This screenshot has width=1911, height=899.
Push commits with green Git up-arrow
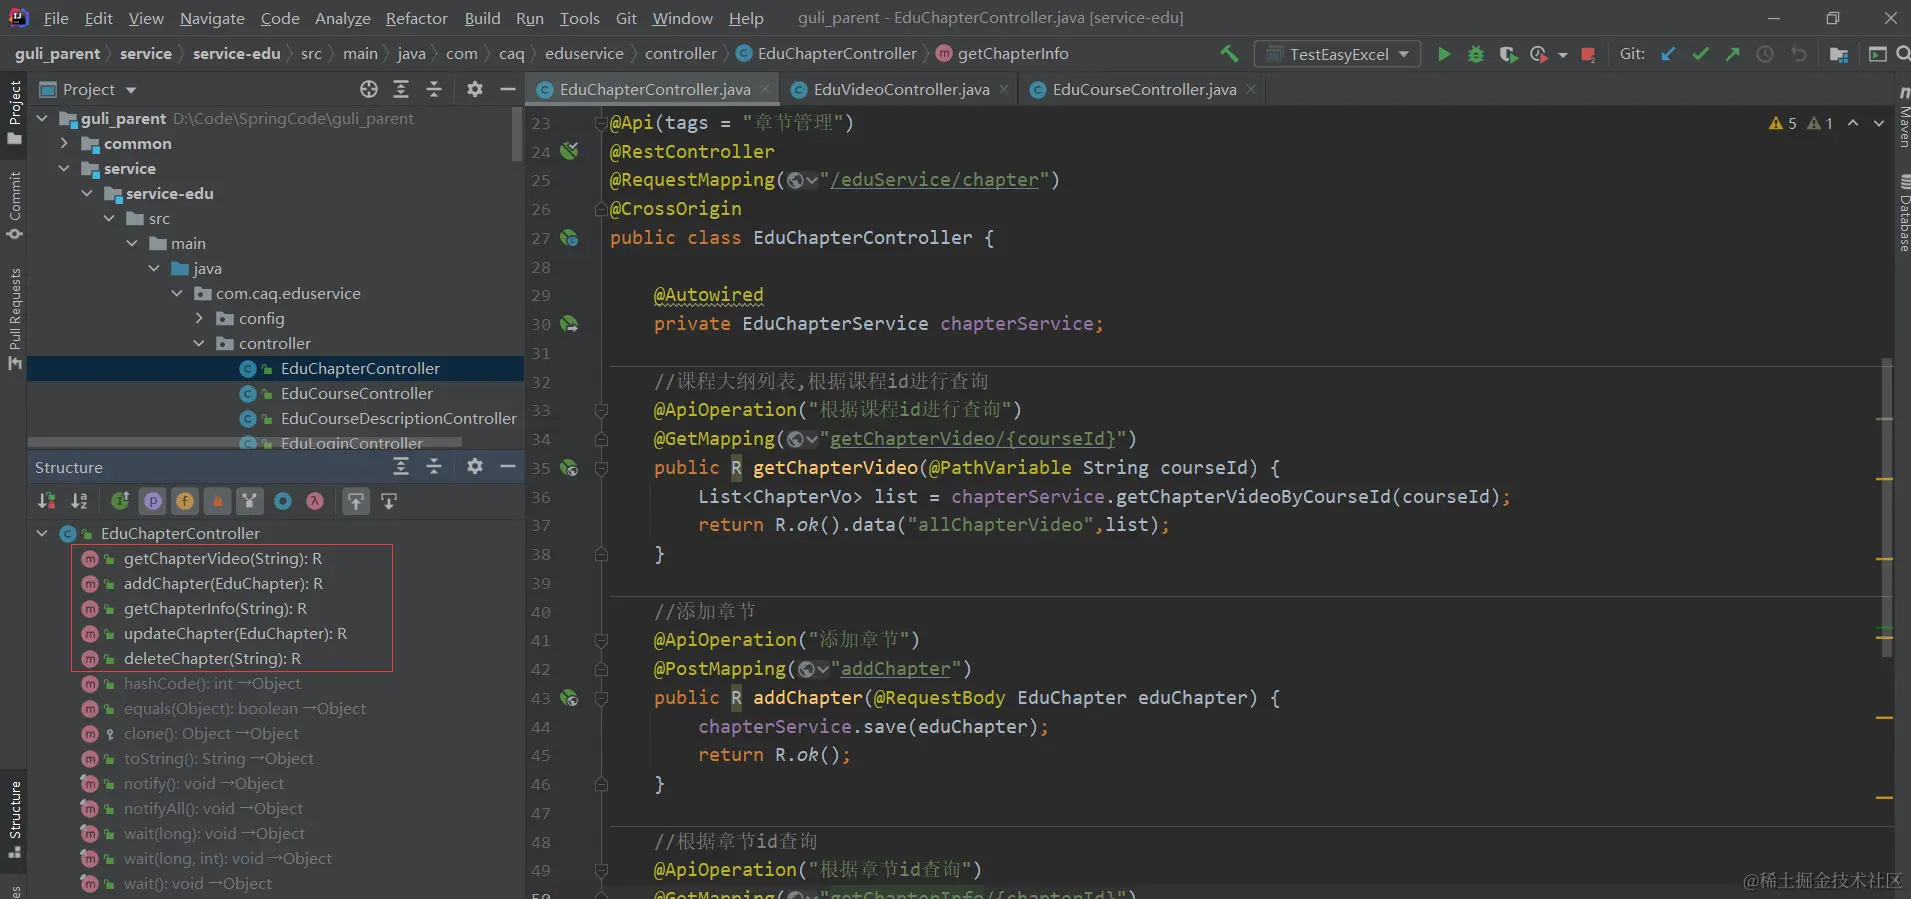pos(1732,54)
